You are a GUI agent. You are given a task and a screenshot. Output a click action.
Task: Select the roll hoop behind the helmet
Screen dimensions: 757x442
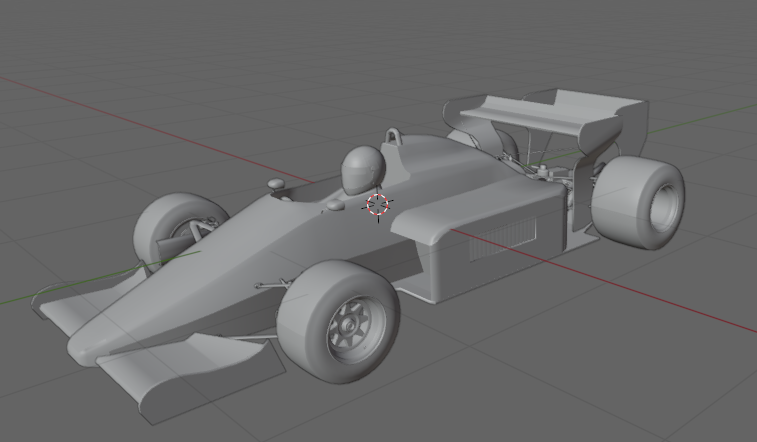click(x=393, y=136)
